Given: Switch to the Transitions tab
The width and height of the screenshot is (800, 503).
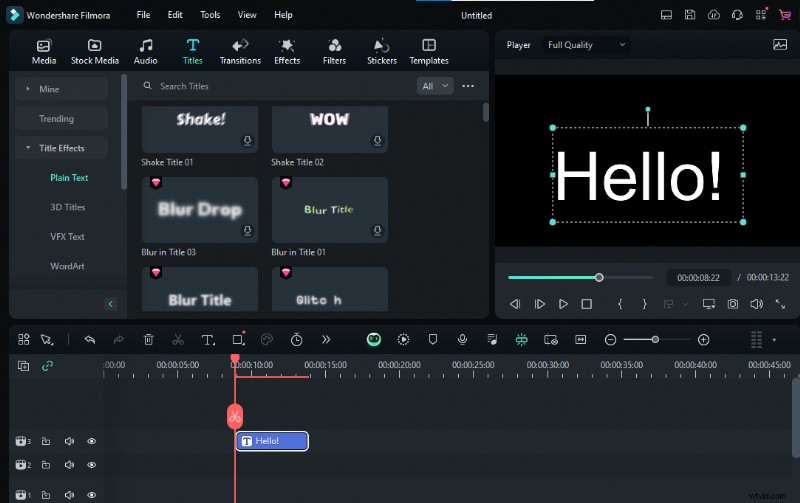Looking at the screenshot, I should click(x=240, y=51).
